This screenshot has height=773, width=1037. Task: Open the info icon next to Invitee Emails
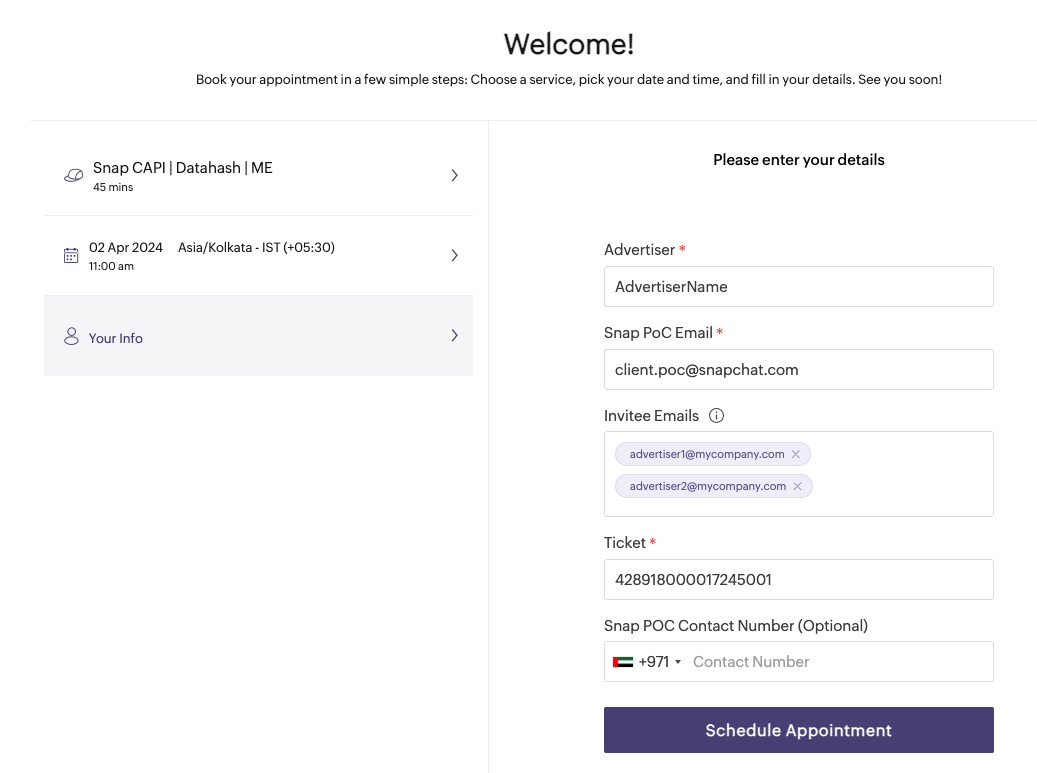pyautogui.click(x=716, y=415)
